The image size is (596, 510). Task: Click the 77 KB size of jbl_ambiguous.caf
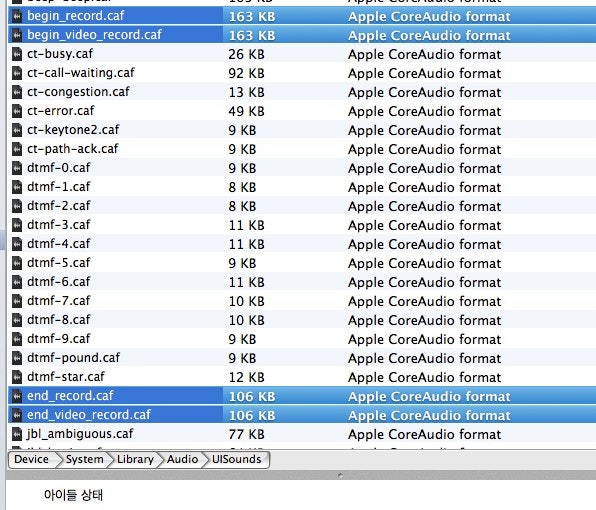(246, 434)
